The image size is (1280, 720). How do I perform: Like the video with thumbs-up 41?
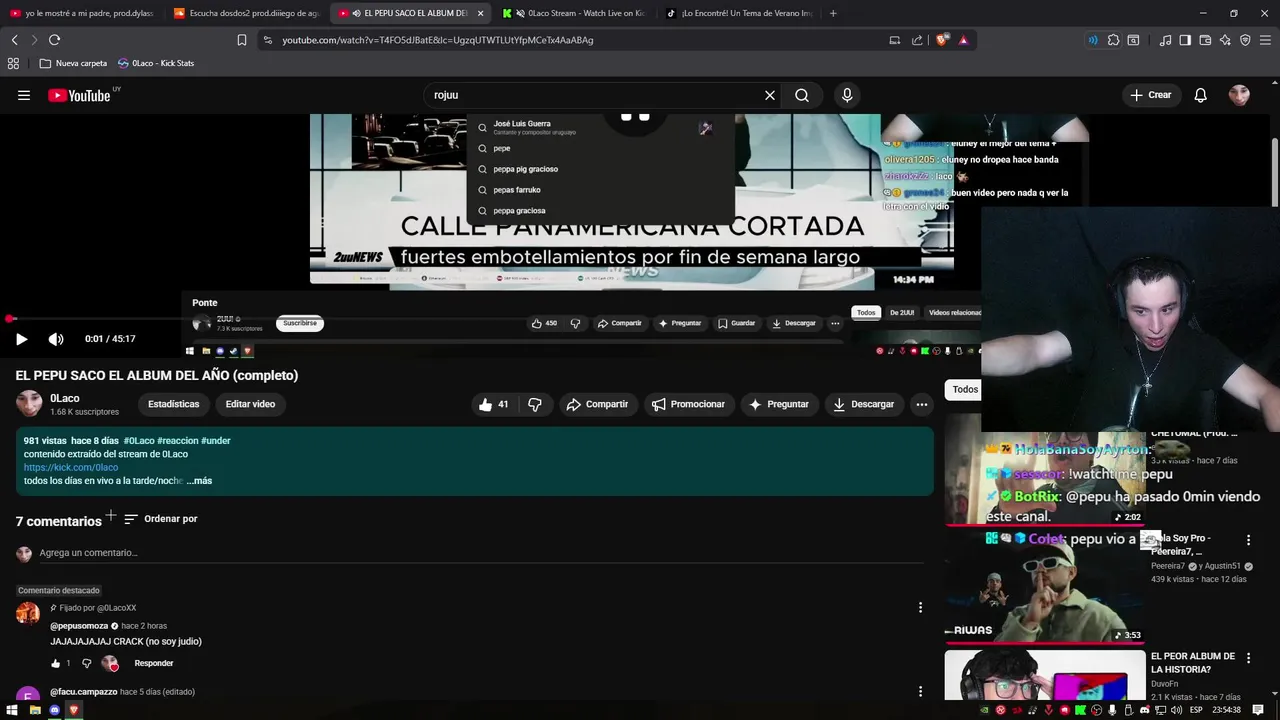494,404
